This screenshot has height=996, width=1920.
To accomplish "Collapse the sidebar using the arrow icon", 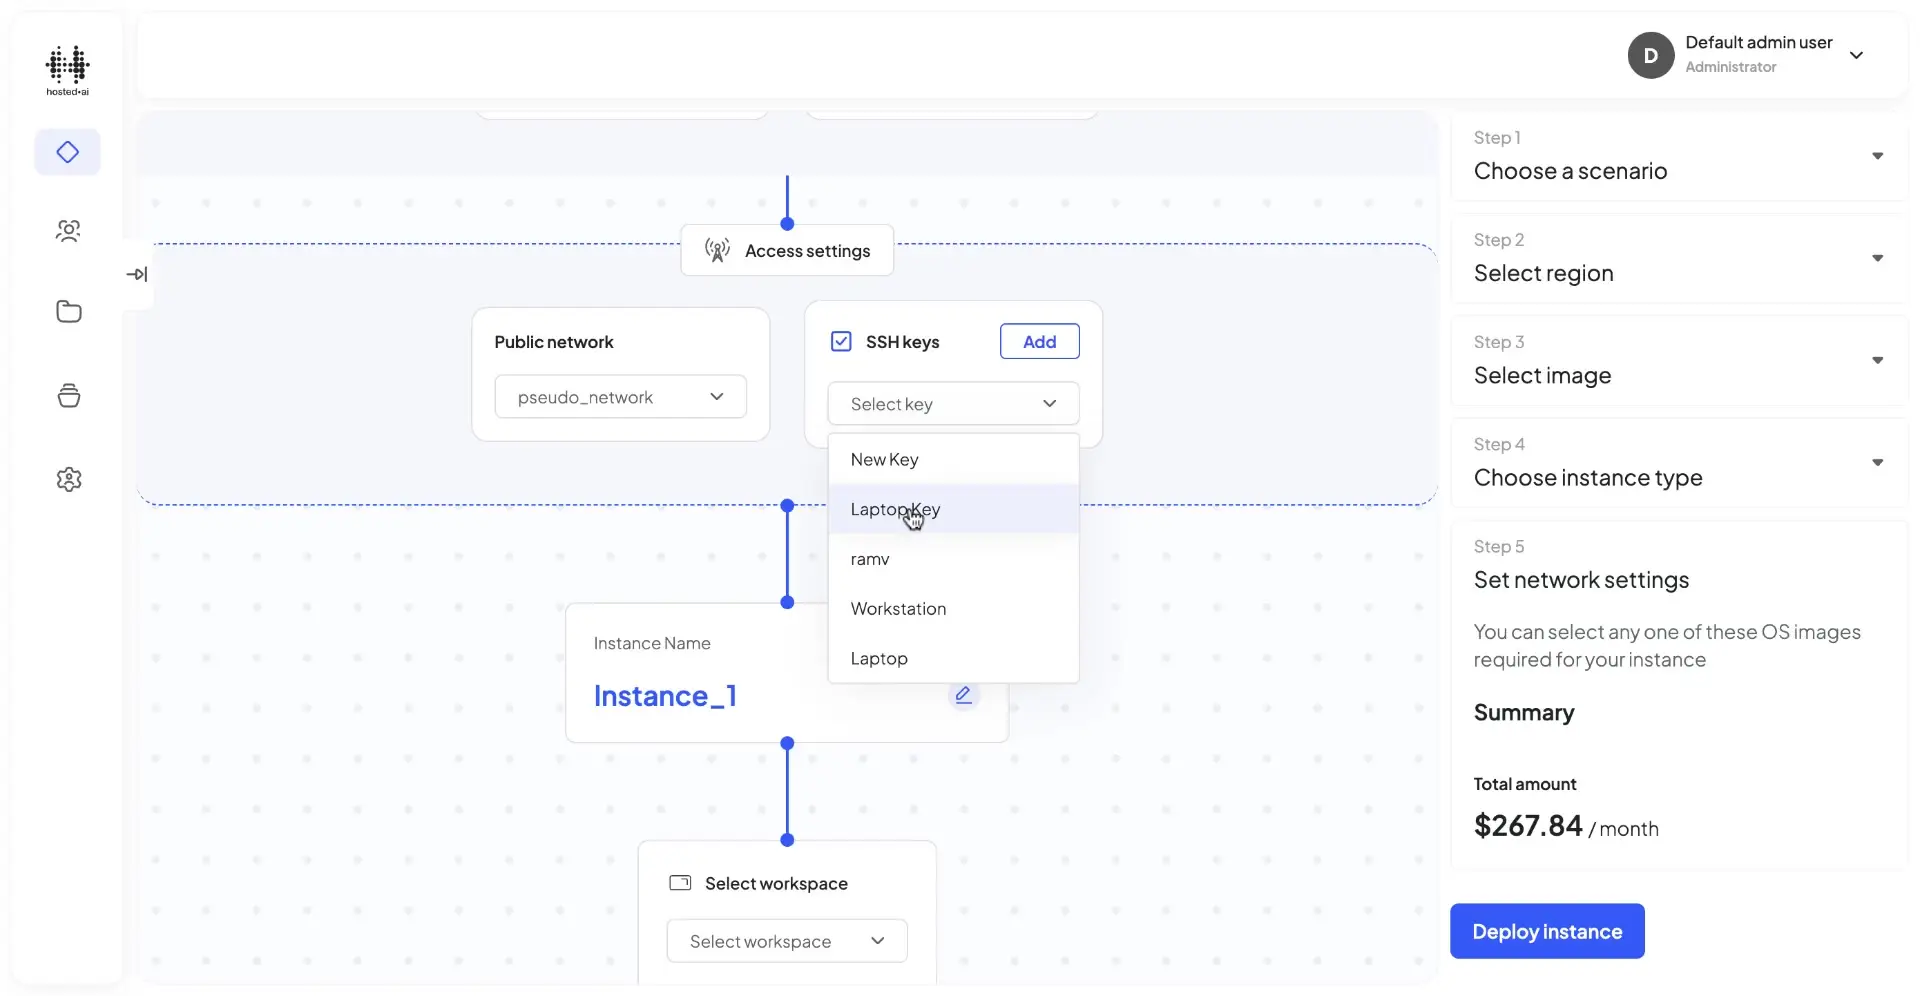I will 138,273.
